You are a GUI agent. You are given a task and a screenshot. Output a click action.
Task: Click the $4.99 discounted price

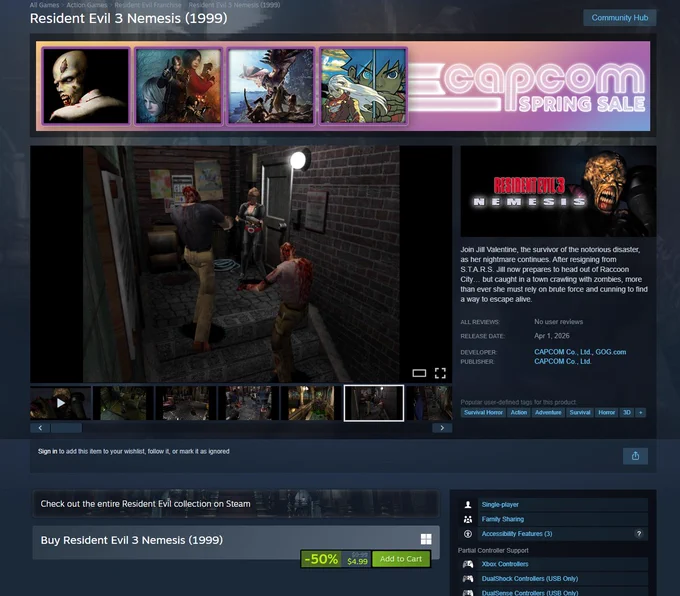[357, 561]
